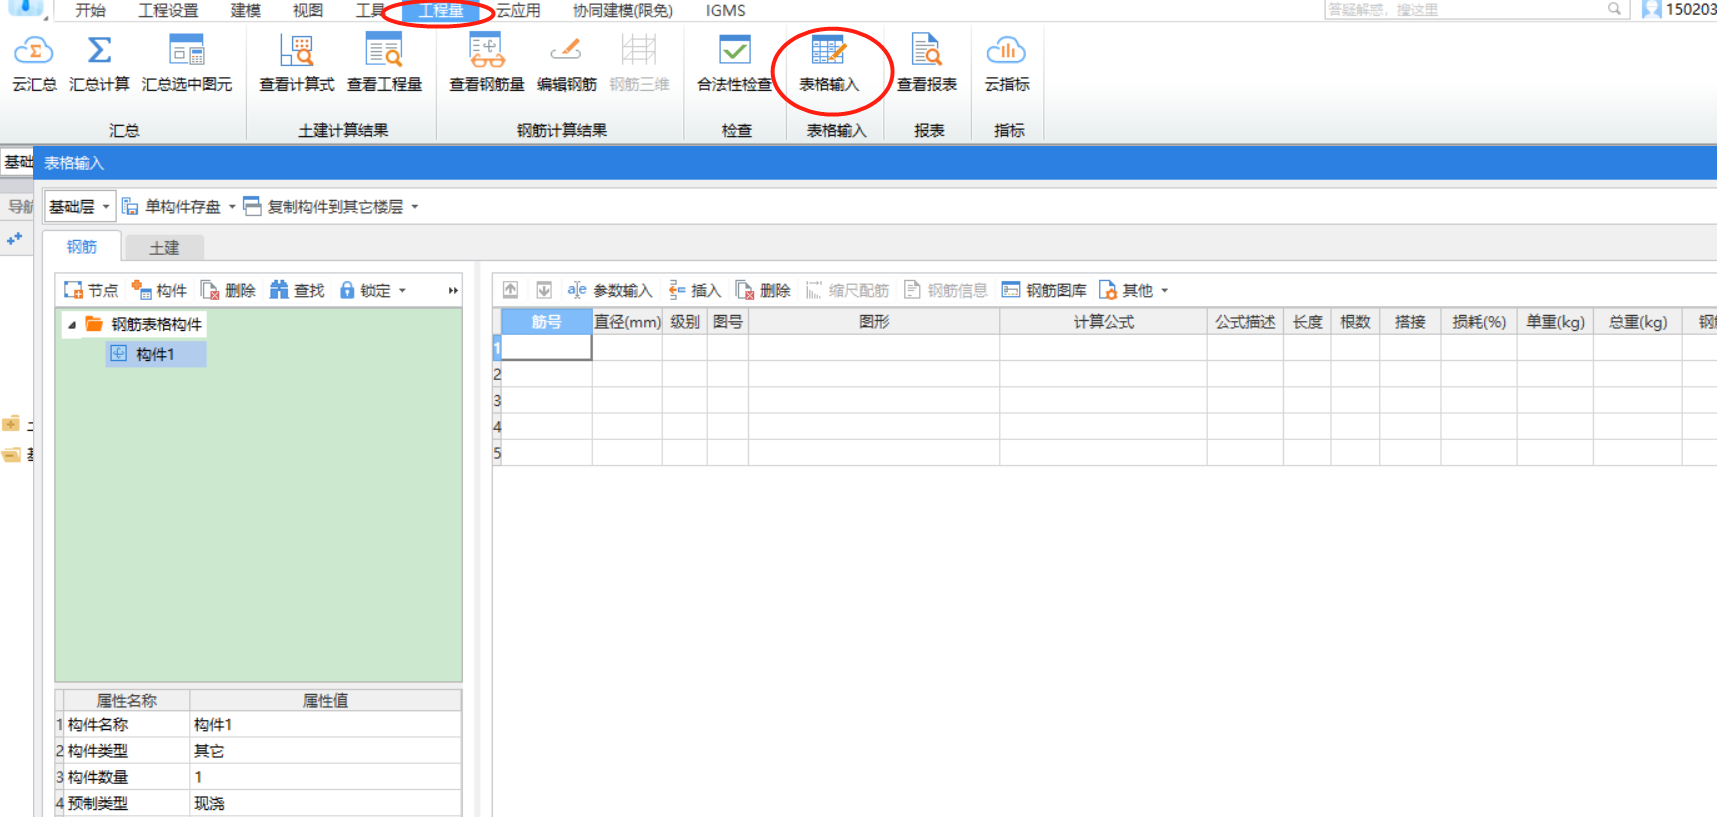Screen dimensions: 1717x817
Task: Select 钢筋表格构件 folder
Action: pos(144,324)
